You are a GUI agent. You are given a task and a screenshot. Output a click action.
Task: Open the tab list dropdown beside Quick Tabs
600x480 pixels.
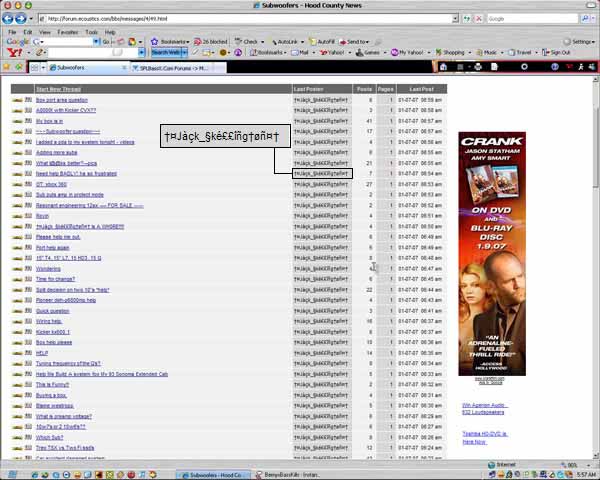43,68
